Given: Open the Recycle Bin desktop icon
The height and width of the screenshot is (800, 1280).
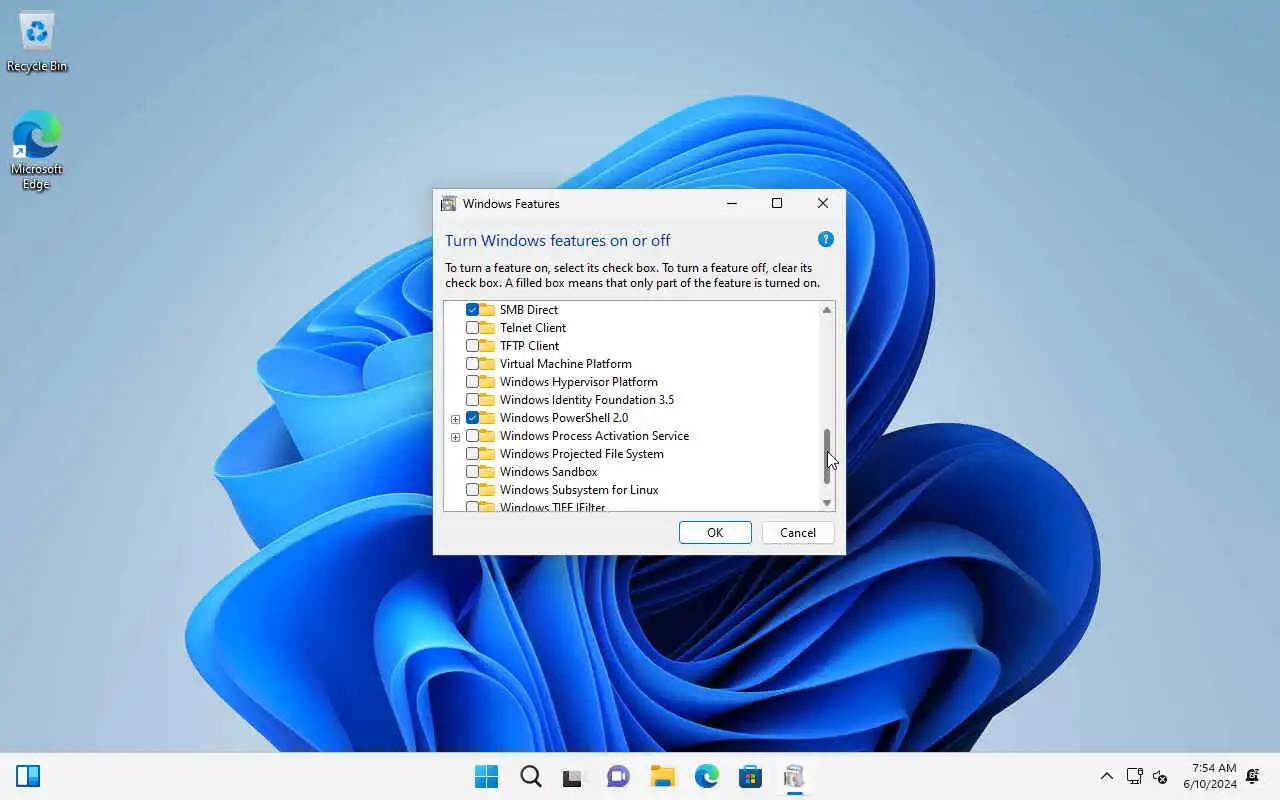Looking at the screenshot, I should click(37, 42).
